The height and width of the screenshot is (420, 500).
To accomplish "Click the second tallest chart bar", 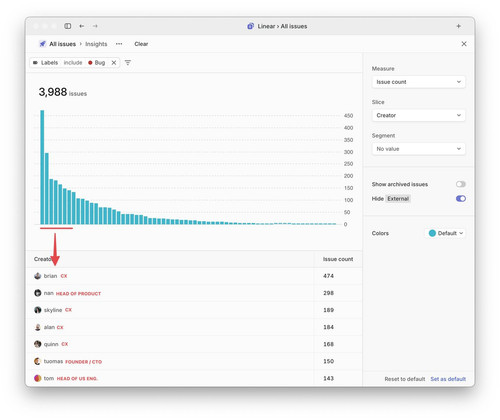I will click(47, 188).
